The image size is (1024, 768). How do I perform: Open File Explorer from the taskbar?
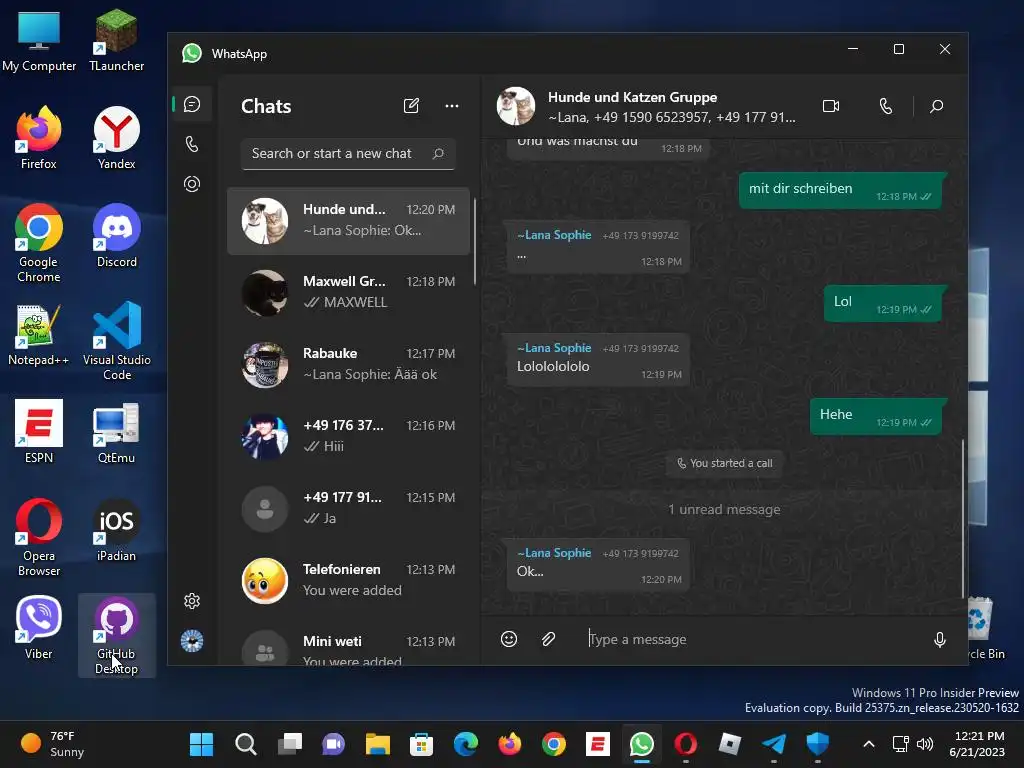[x=377, y=744]
